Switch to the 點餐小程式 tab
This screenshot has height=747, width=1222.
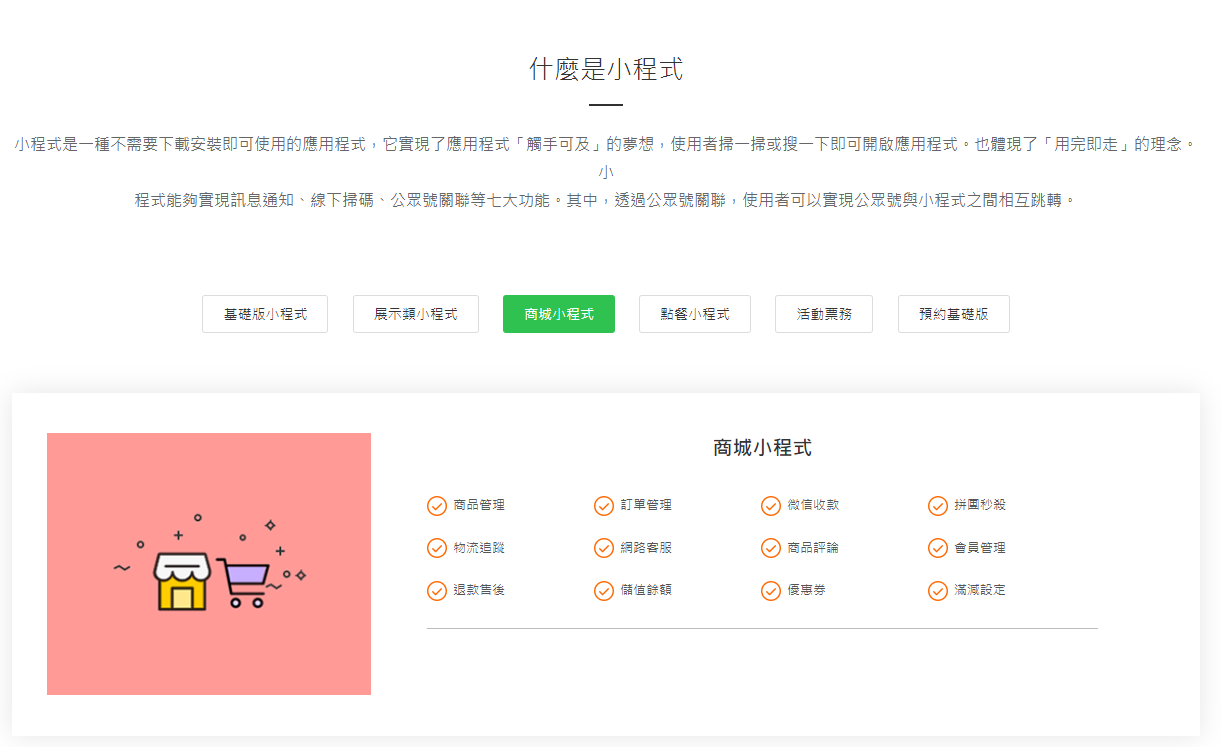coord(694,313)
